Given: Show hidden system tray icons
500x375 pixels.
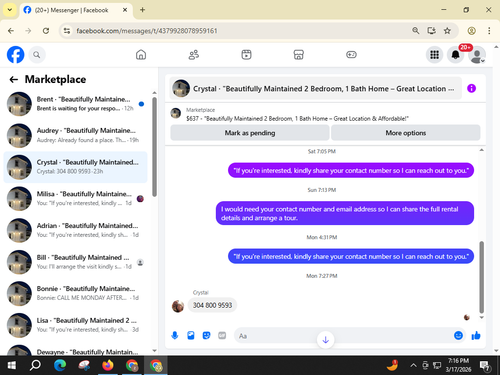Looking at the screenshot, I should point(413,366).
